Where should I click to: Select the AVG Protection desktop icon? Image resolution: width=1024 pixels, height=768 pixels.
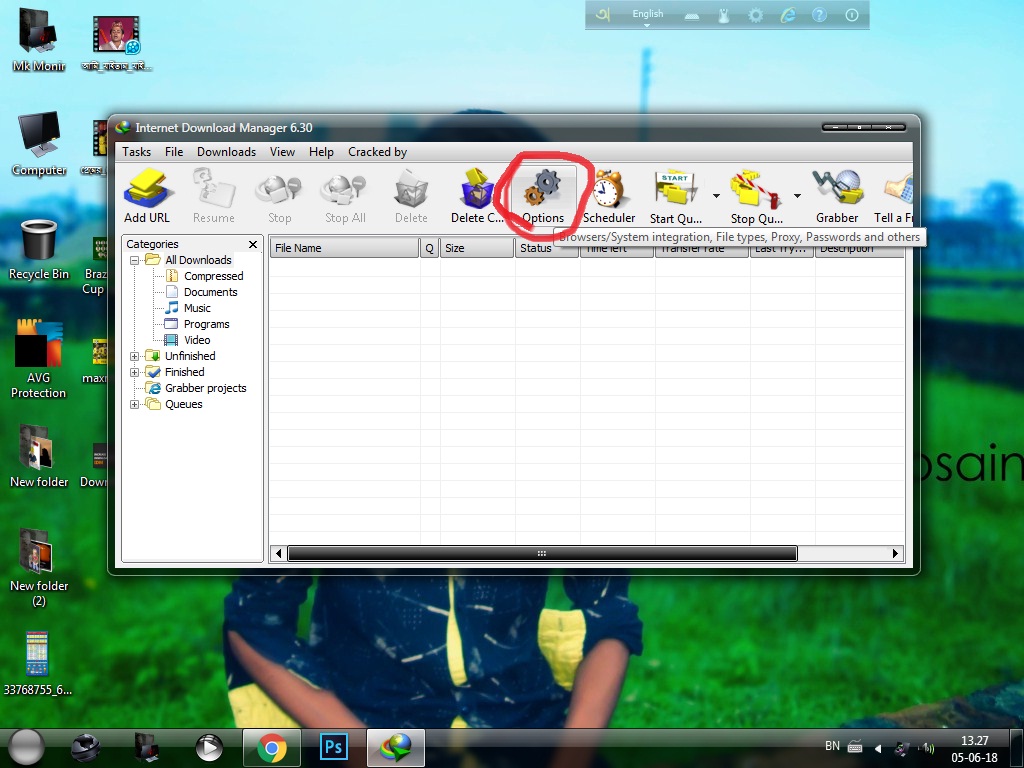[39, 359]
